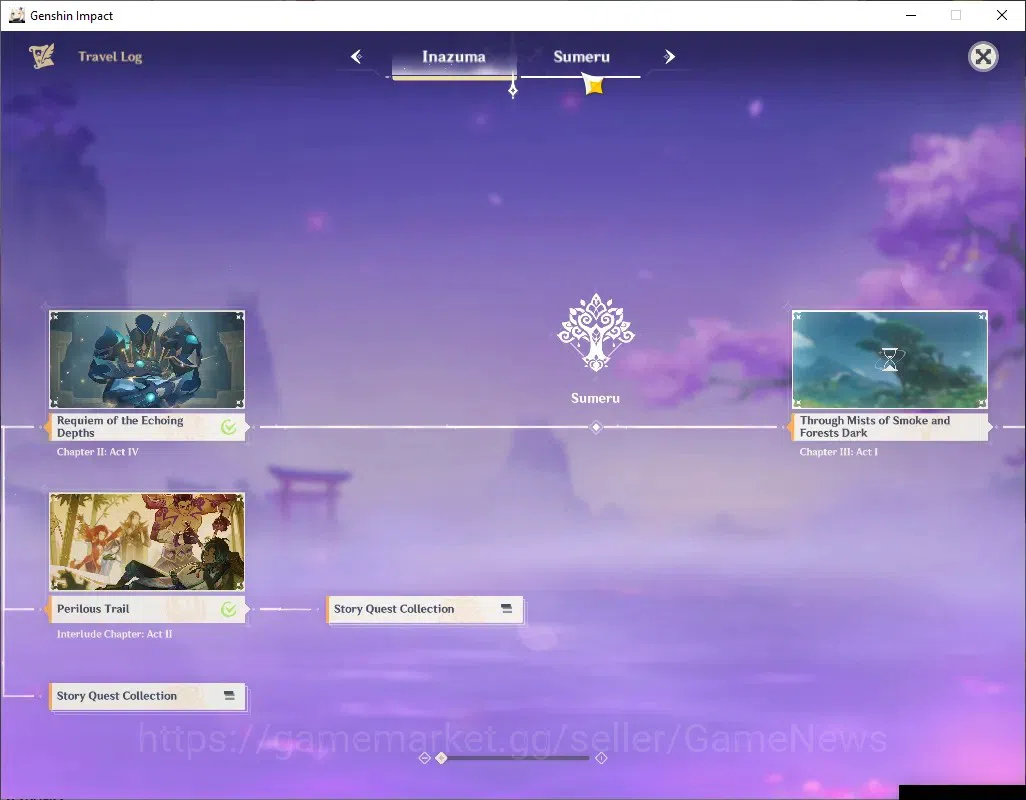Image resolution: width=1026 pixels, height=800 pixels.
Task: Open the Perilous Trail quest thumbnail
Action: coord(147,542)
